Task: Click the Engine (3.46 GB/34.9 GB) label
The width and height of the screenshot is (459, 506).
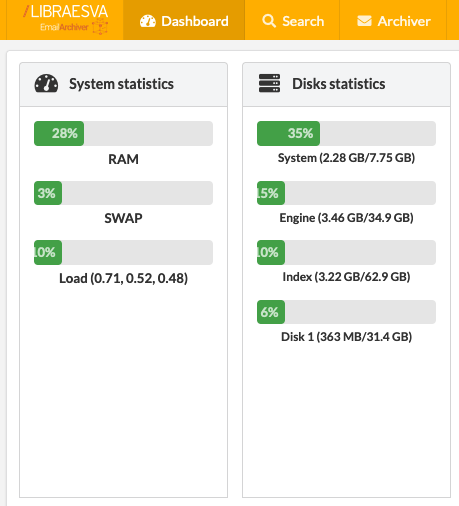Action: click(346, 218)
